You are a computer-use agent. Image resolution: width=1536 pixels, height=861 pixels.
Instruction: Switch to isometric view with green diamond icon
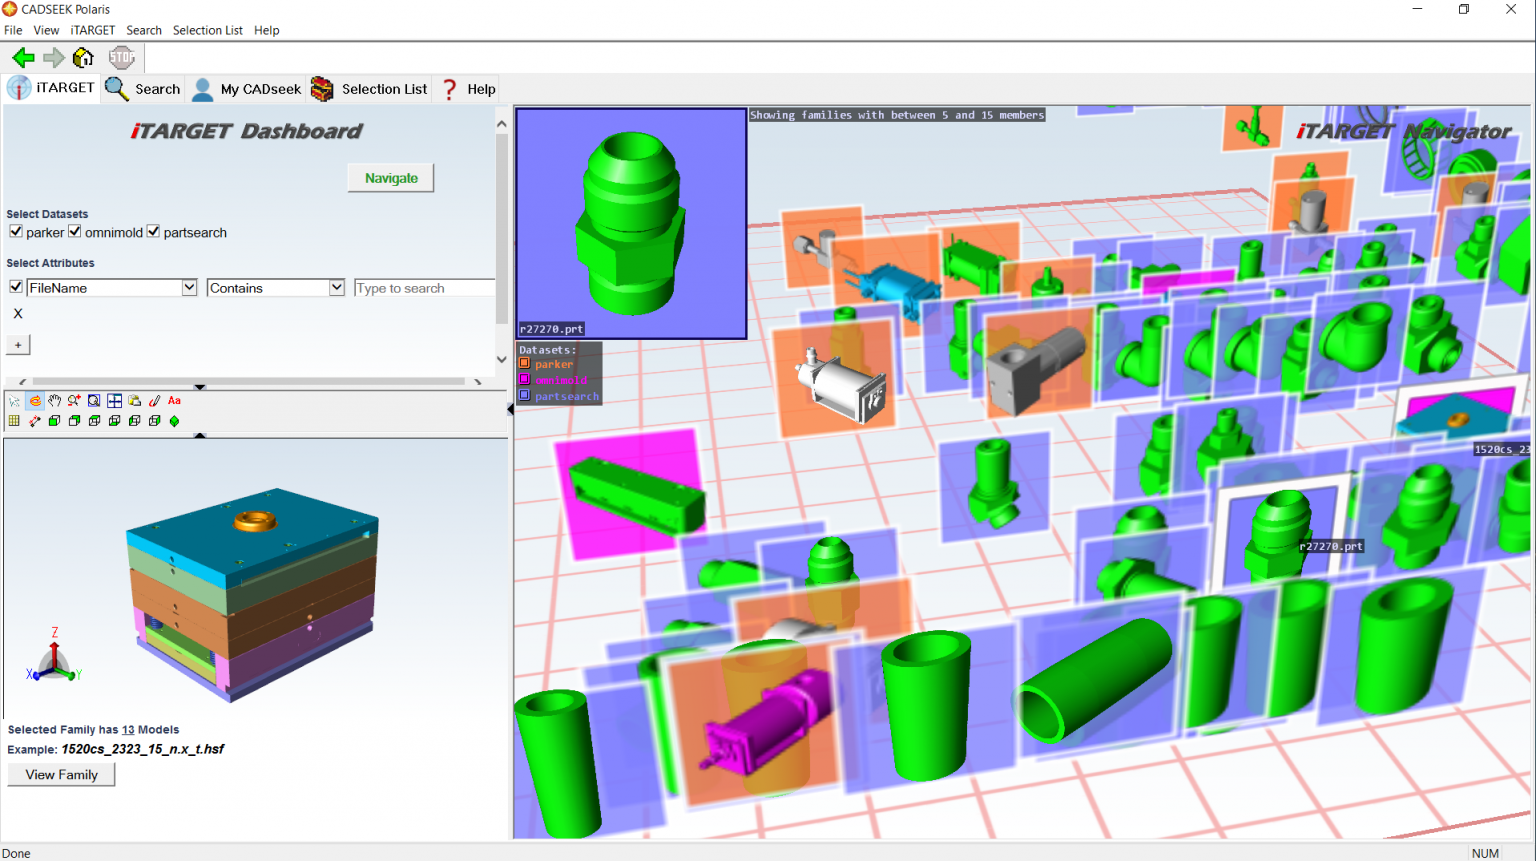pos(175,422)
